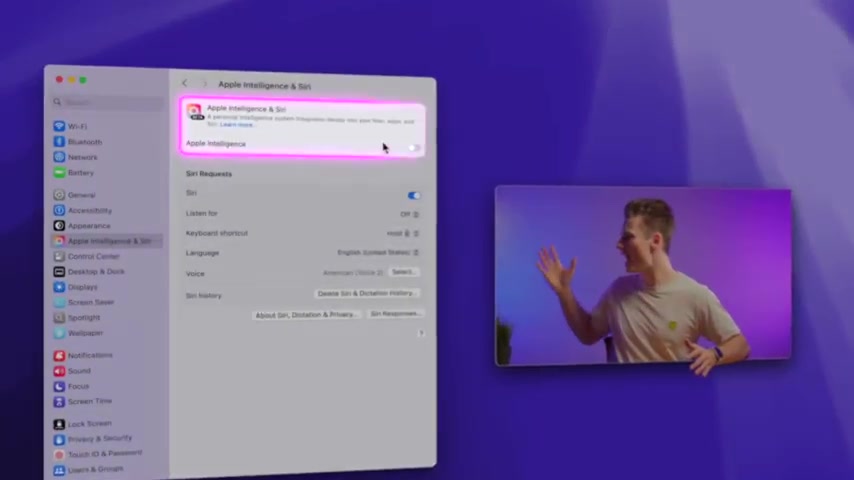
Task: Open the Language dropdown
Action: [378, 252]
